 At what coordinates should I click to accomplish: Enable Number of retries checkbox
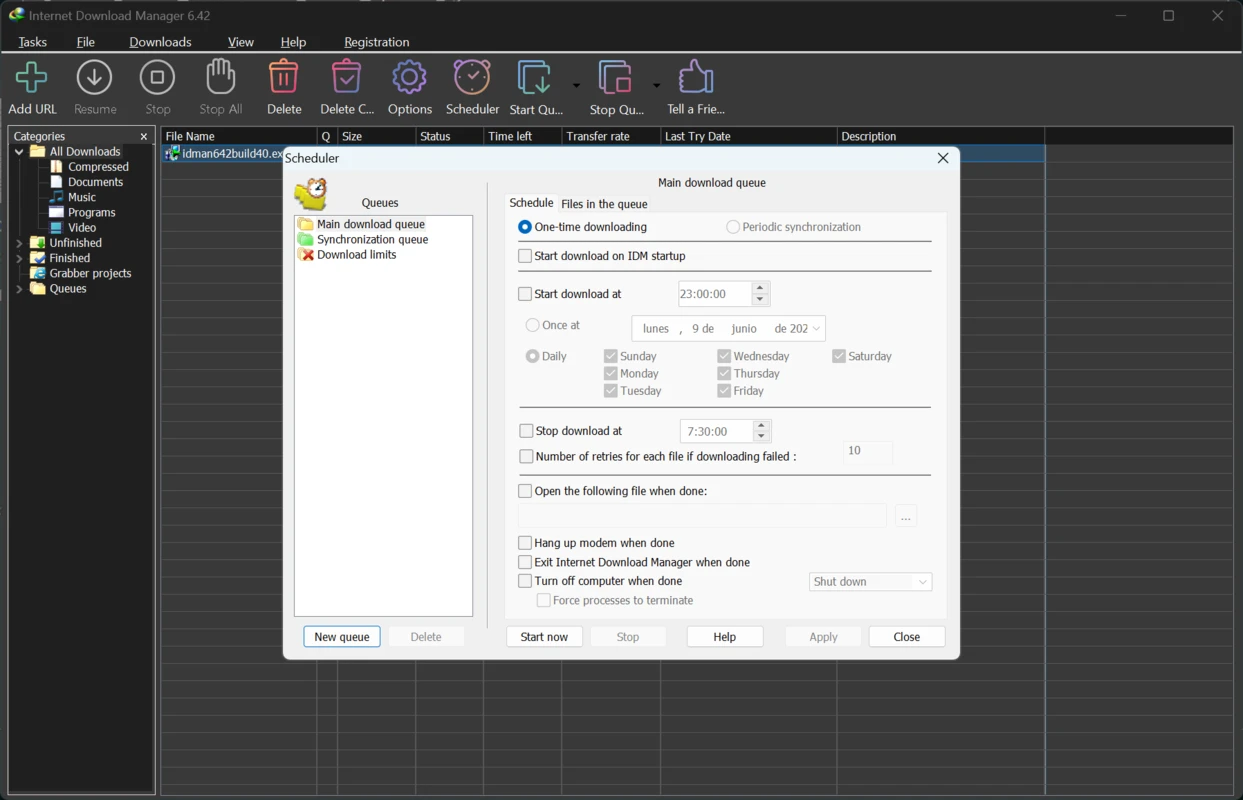pyautogui.click(x=526, y=456)
